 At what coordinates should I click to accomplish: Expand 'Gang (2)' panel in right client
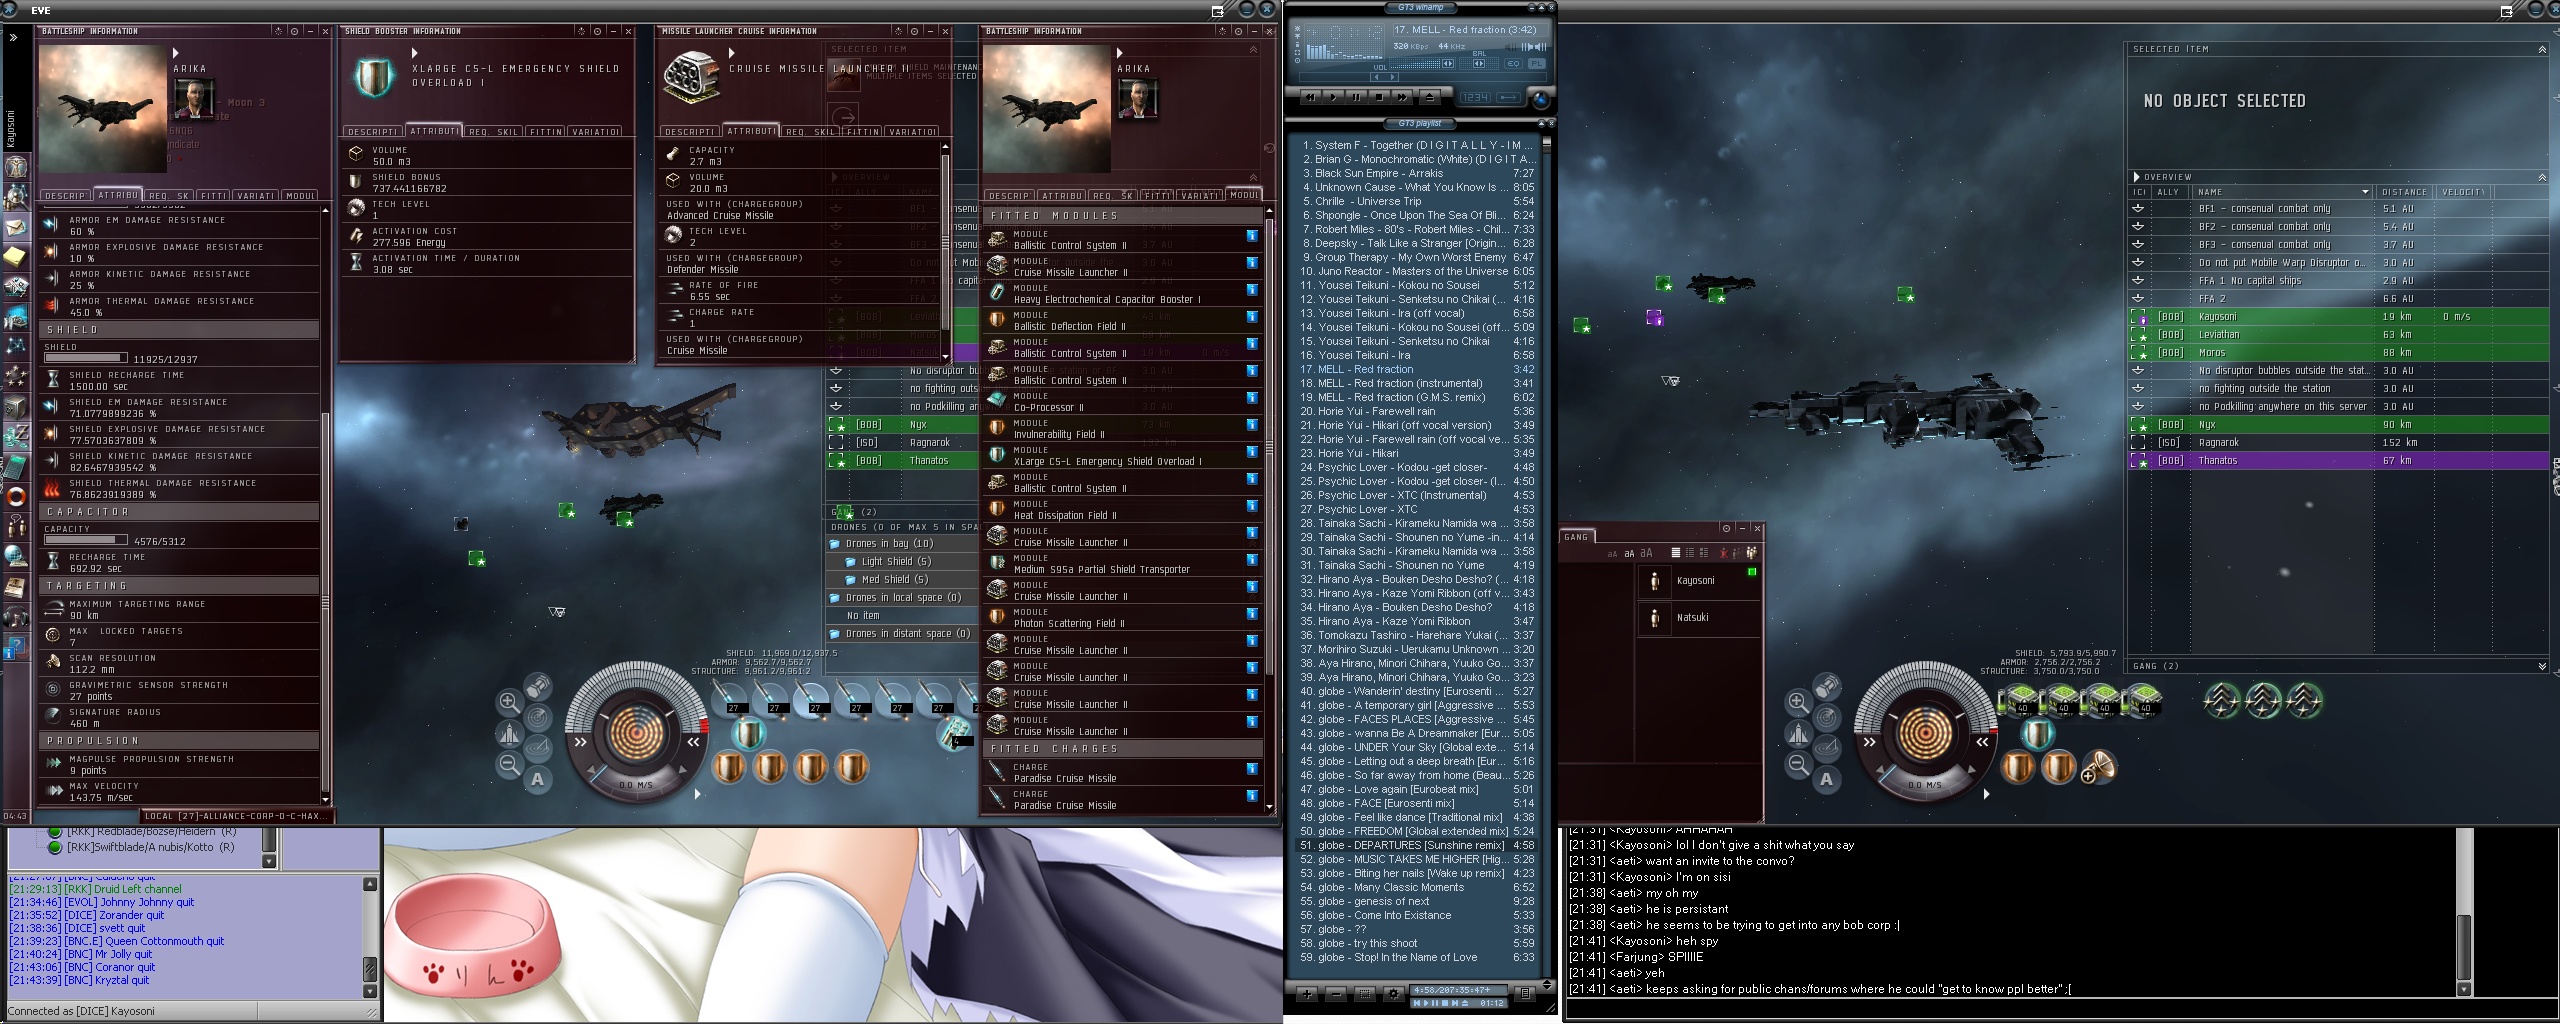pos(2542,666)
